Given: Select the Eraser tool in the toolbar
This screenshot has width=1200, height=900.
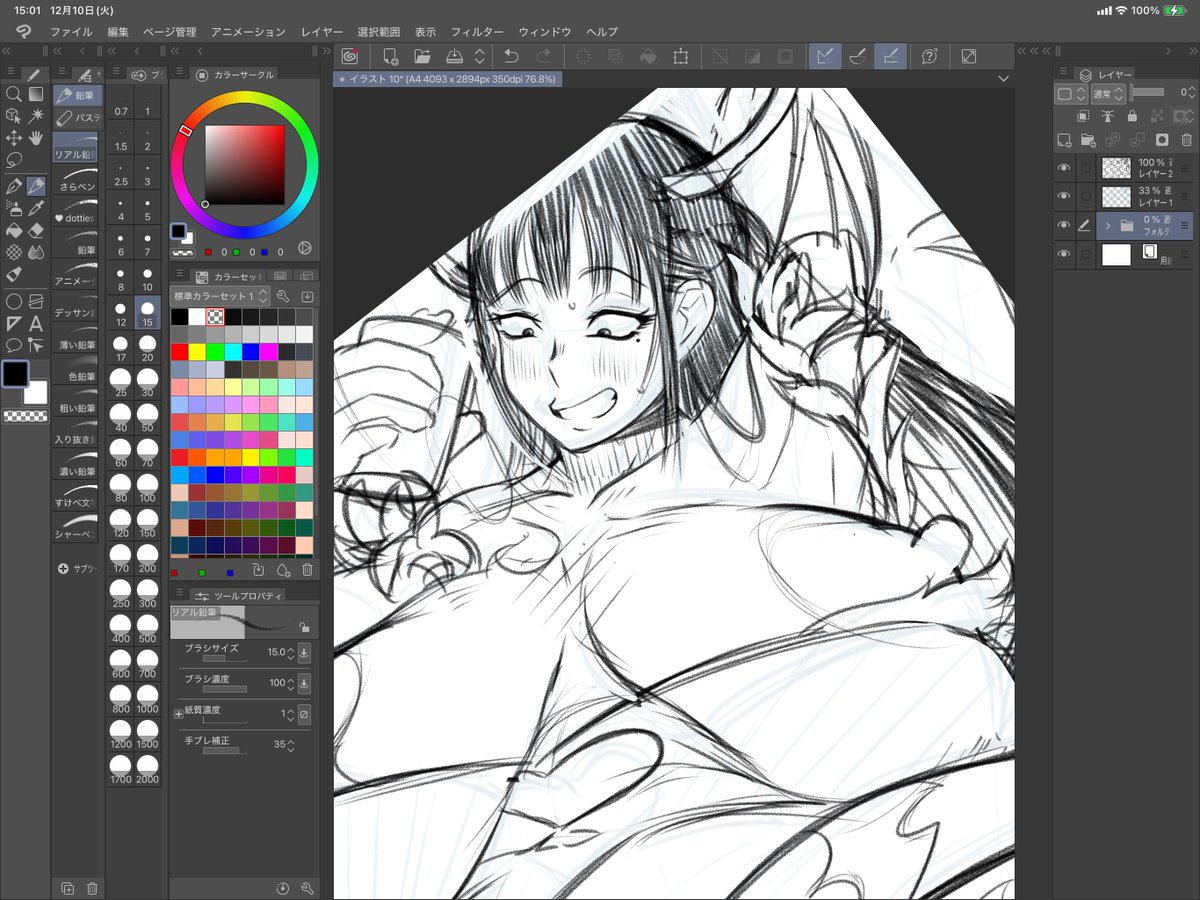Looking at the screenshot, I should tap(36, 232).
